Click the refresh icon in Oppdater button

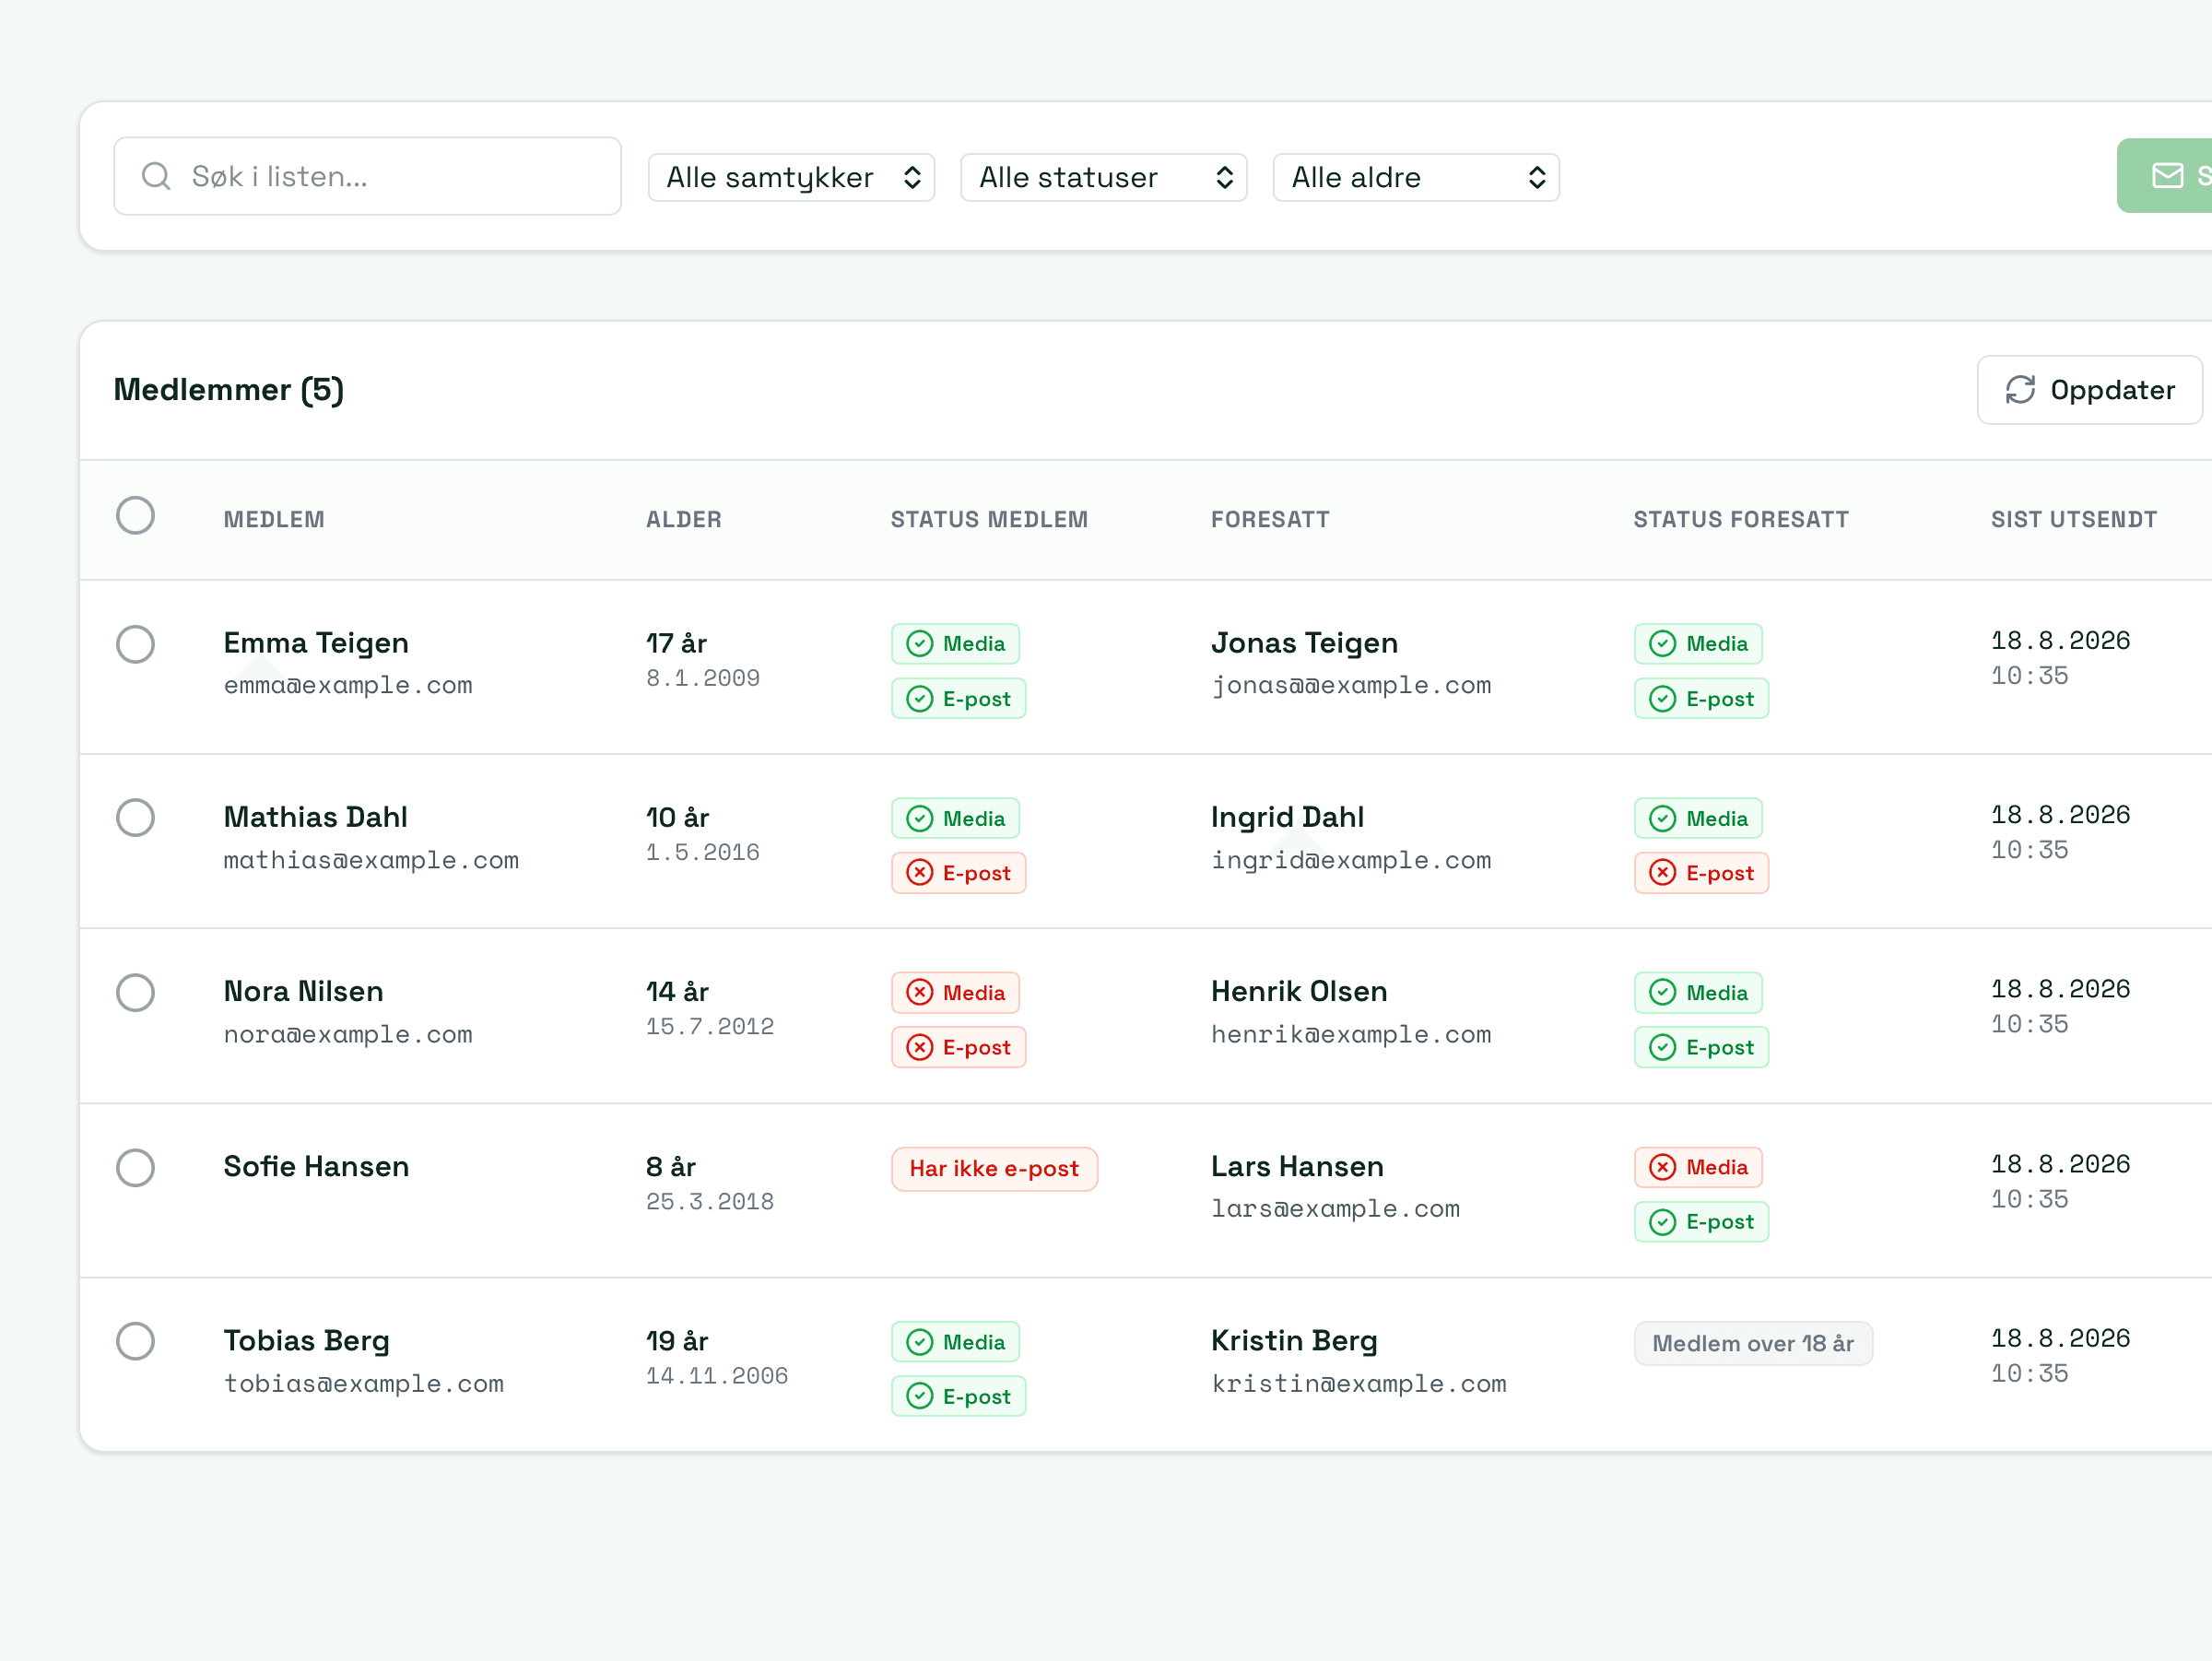(2020, 390)
